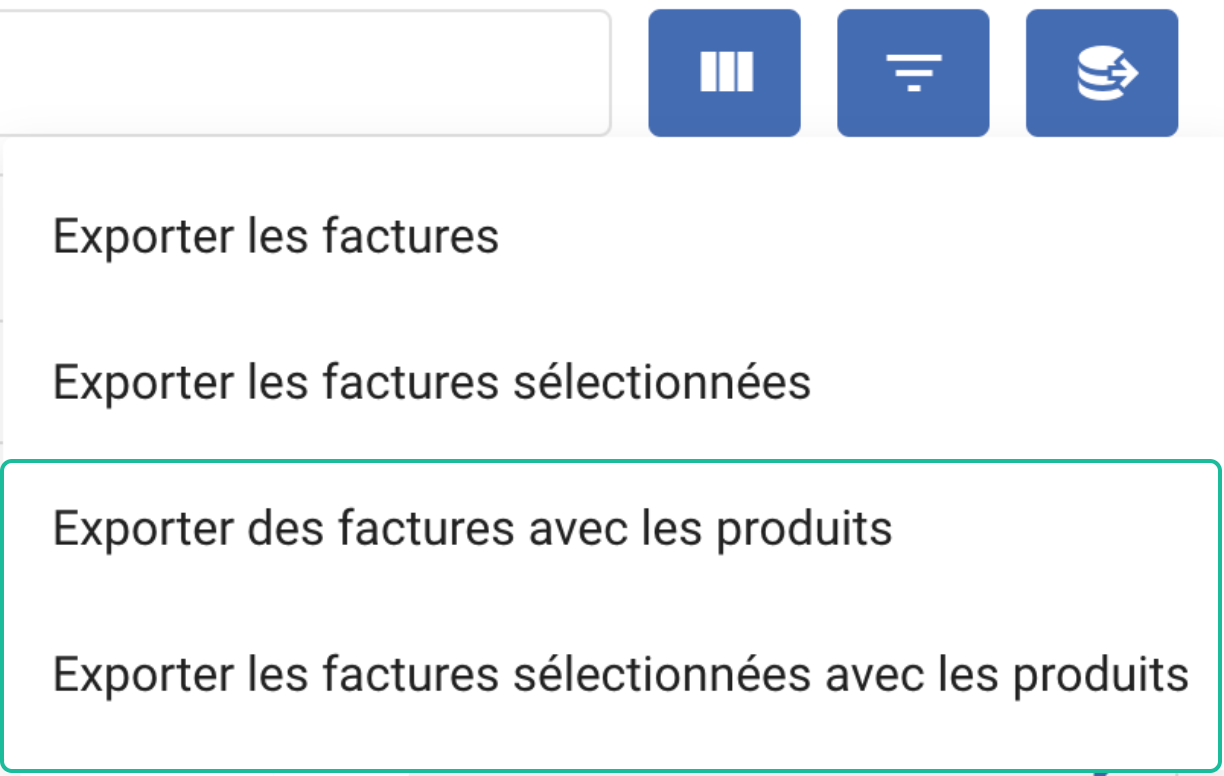Show the filter panel using blue filter button
This screenshot has width=1224, height=776.
(x=913, y=73)
